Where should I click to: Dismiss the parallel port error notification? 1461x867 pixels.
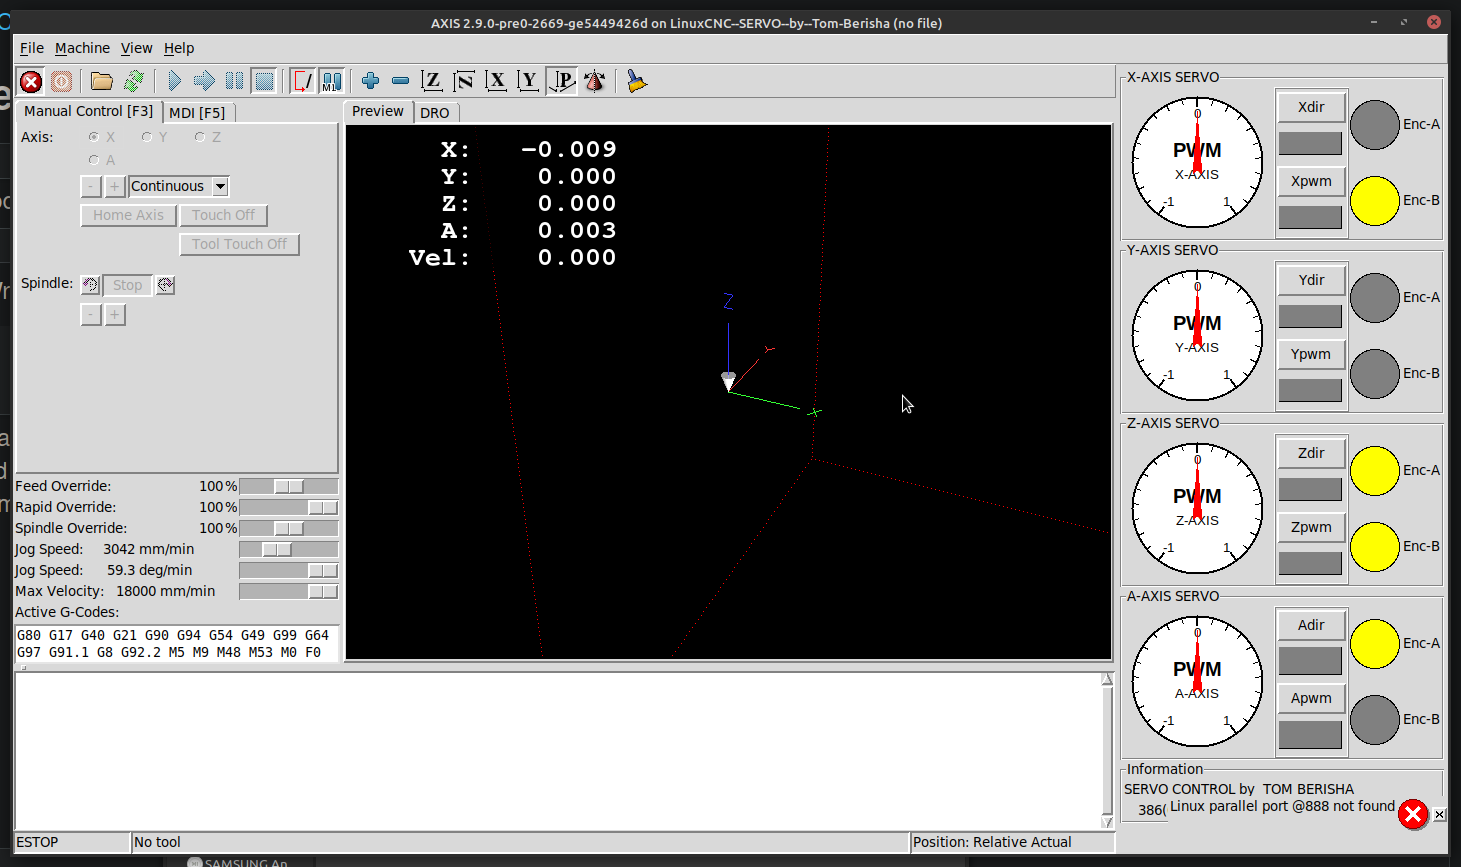(1439, 815)
